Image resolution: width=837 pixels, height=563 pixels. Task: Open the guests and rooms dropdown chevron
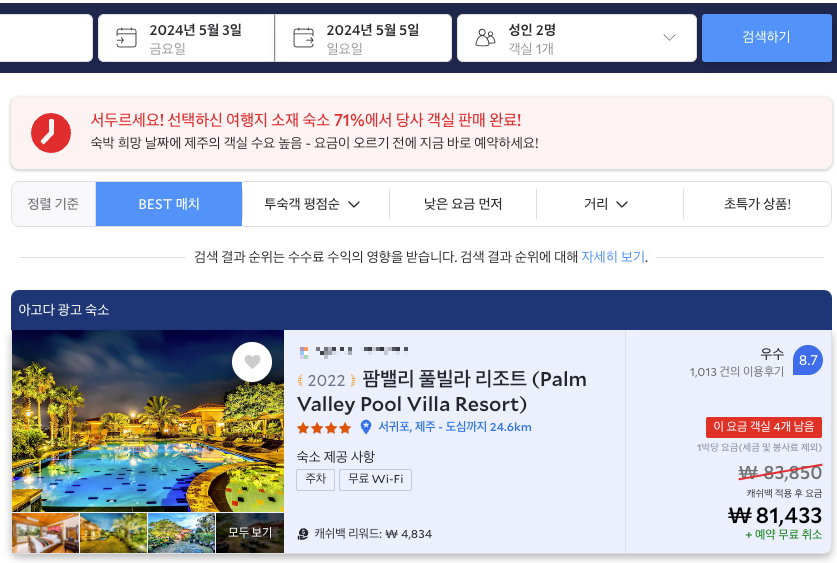(x=669, y=37)
